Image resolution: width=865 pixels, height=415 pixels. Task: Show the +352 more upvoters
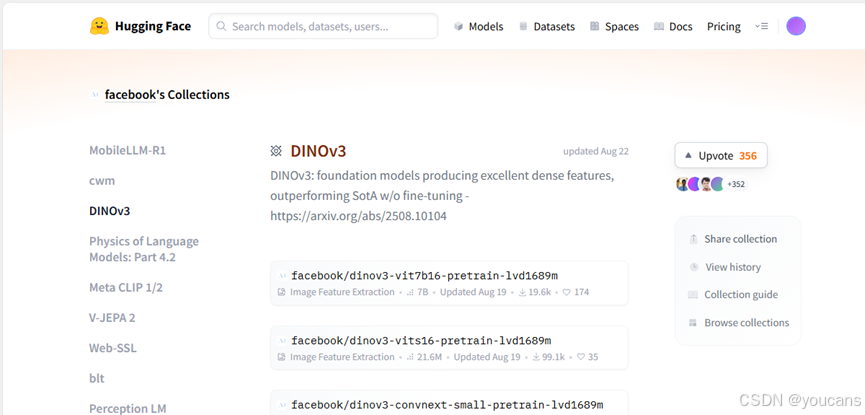click(736, 184)
